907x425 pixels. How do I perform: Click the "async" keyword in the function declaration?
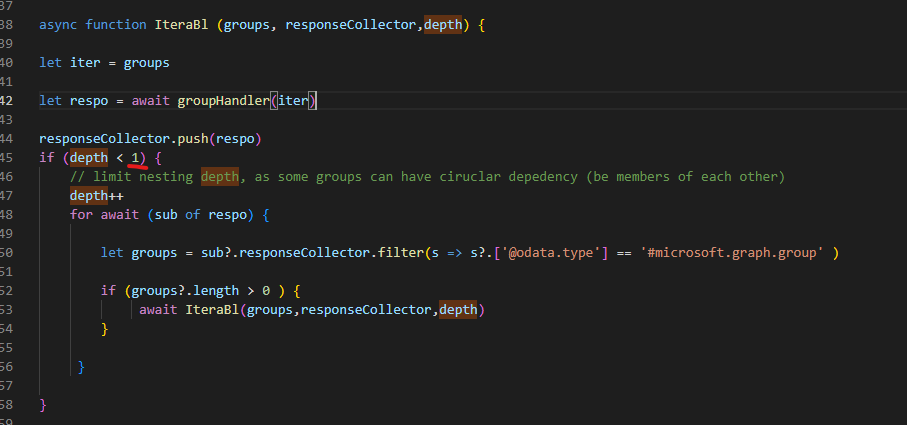pyautogui.click(x=58, y=25)
